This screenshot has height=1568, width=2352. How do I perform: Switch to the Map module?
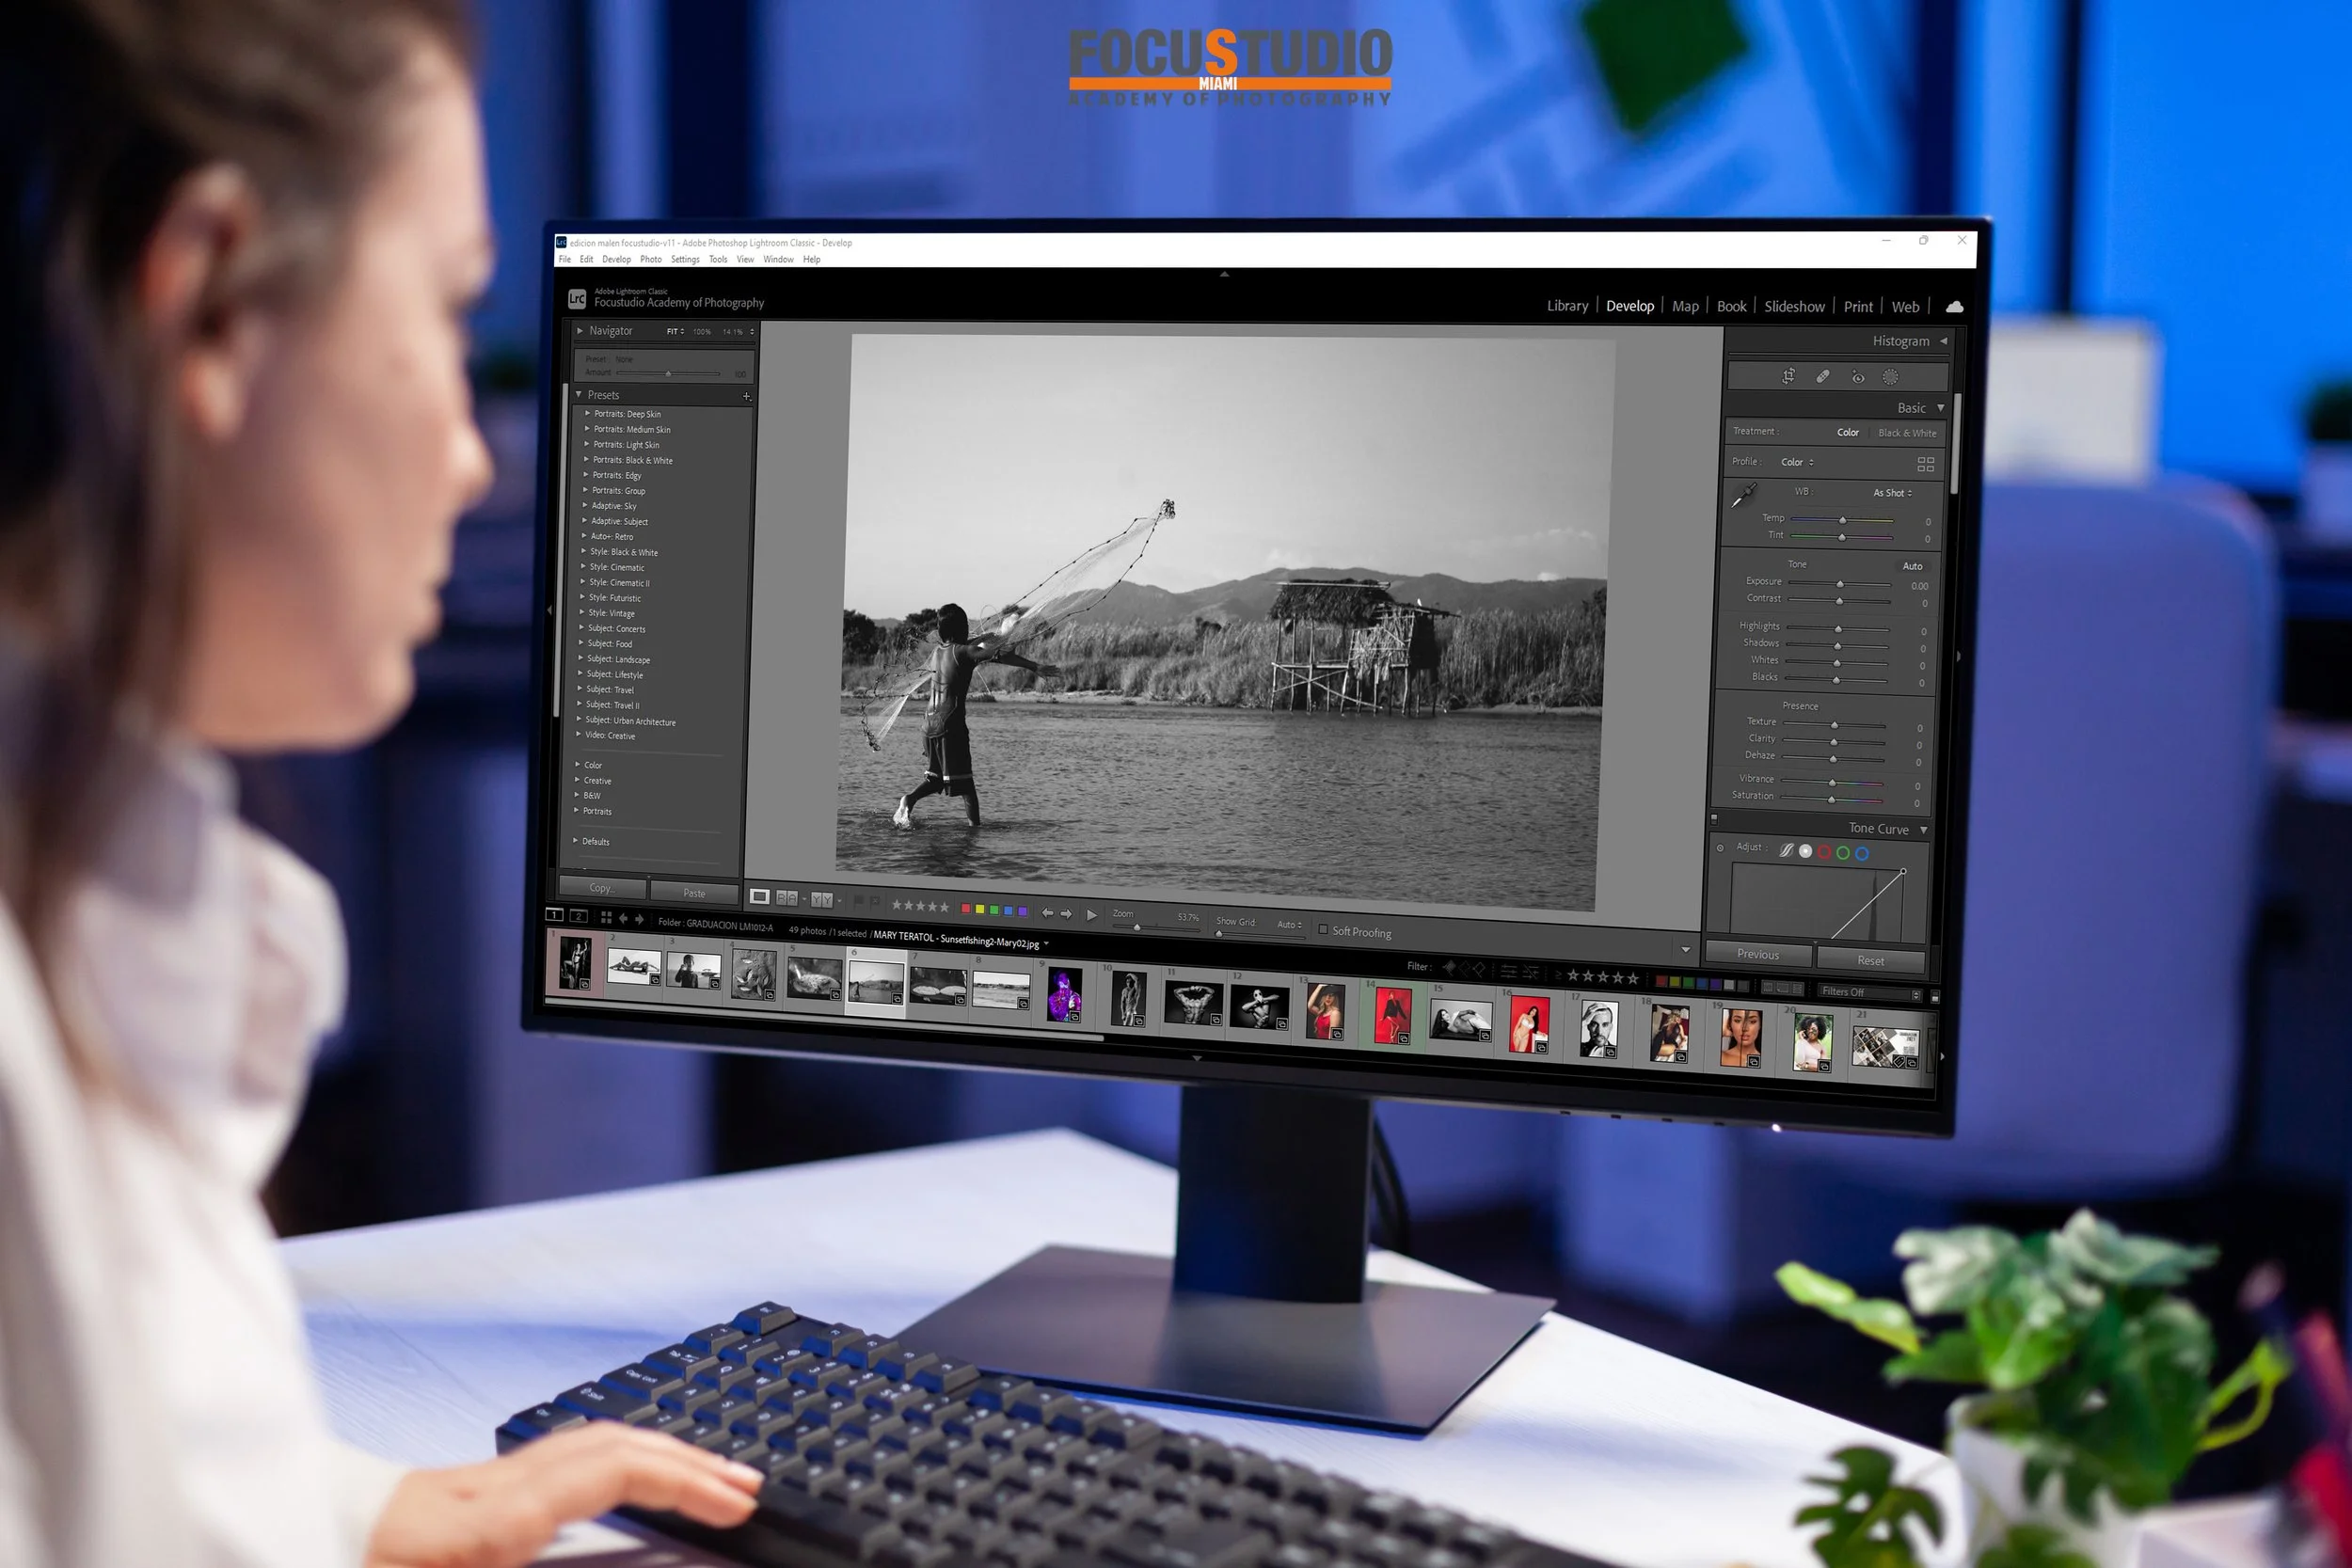(1685, 306)
